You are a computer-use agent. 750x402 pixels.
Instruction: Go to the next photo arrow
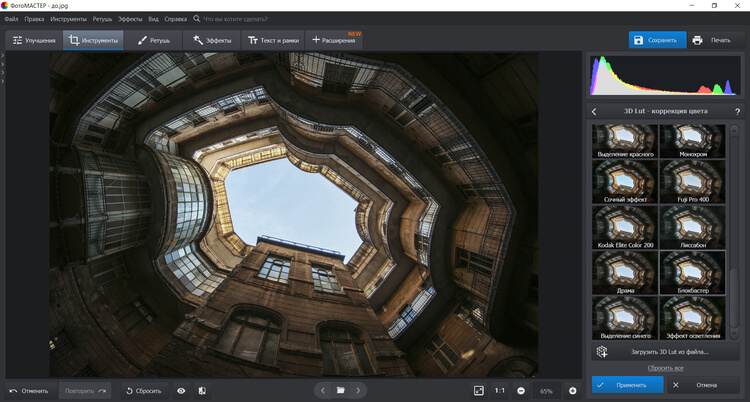[359, 390]
